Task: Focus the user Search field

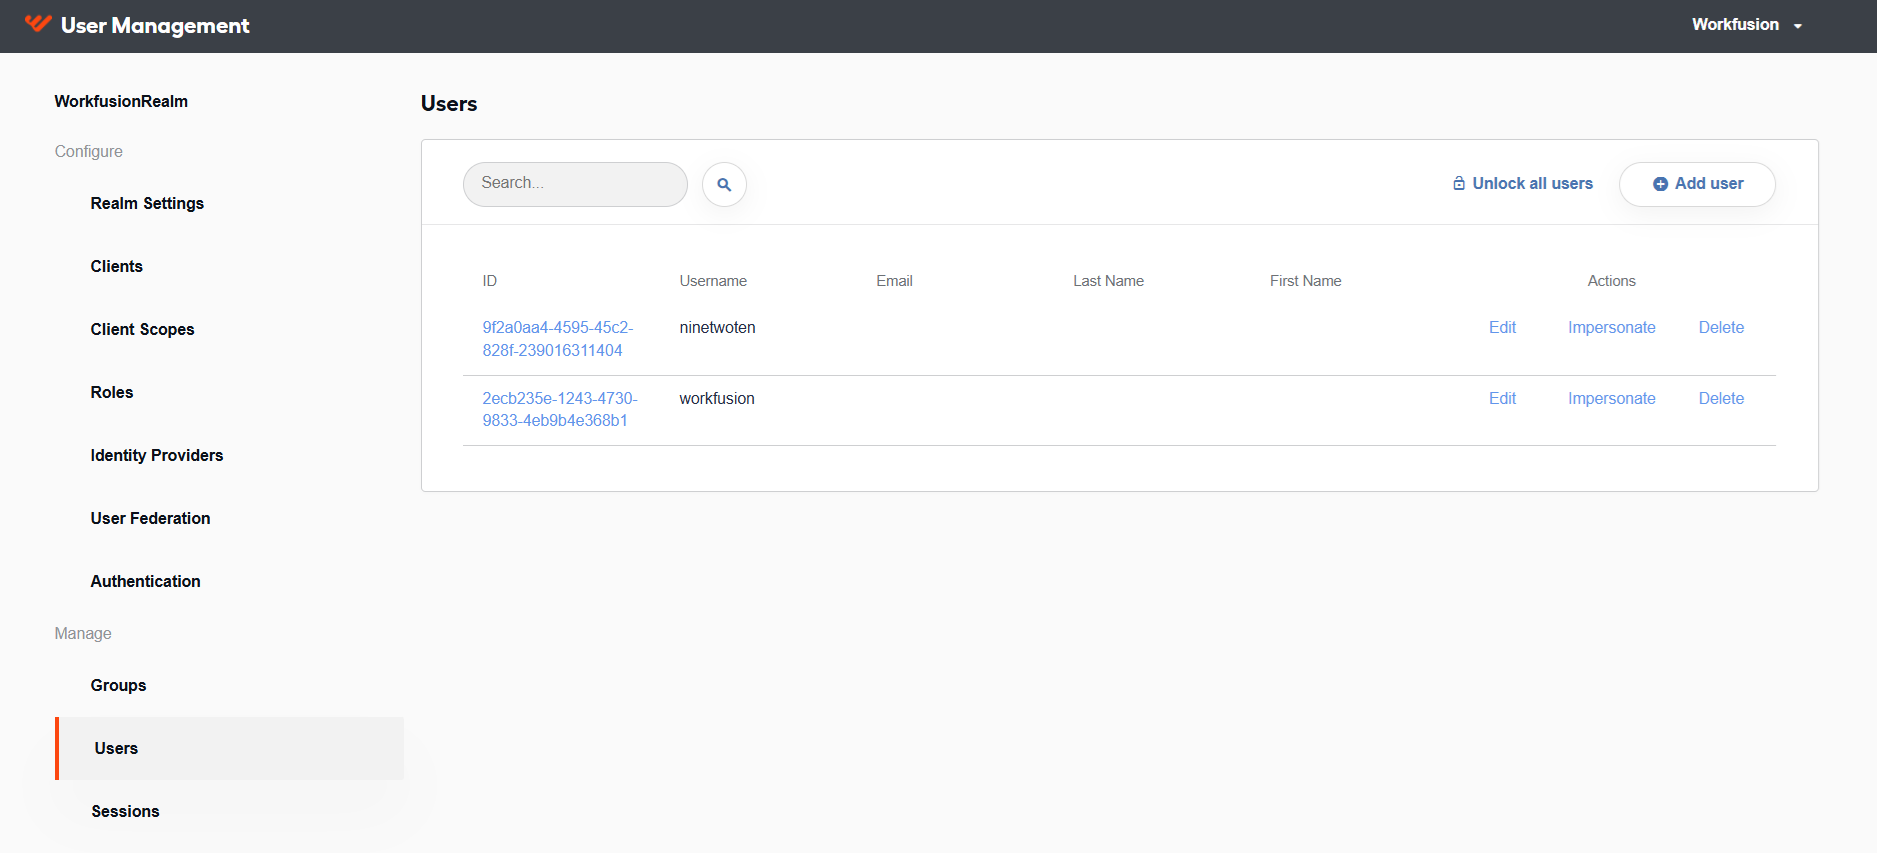Action: [x=575, y=184]
